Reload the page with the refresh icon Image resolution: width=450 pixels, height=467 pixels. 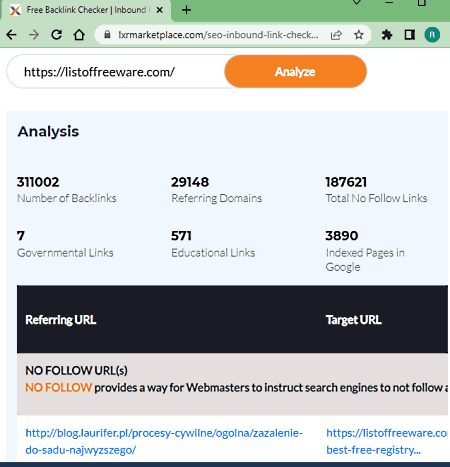point(56,35)
